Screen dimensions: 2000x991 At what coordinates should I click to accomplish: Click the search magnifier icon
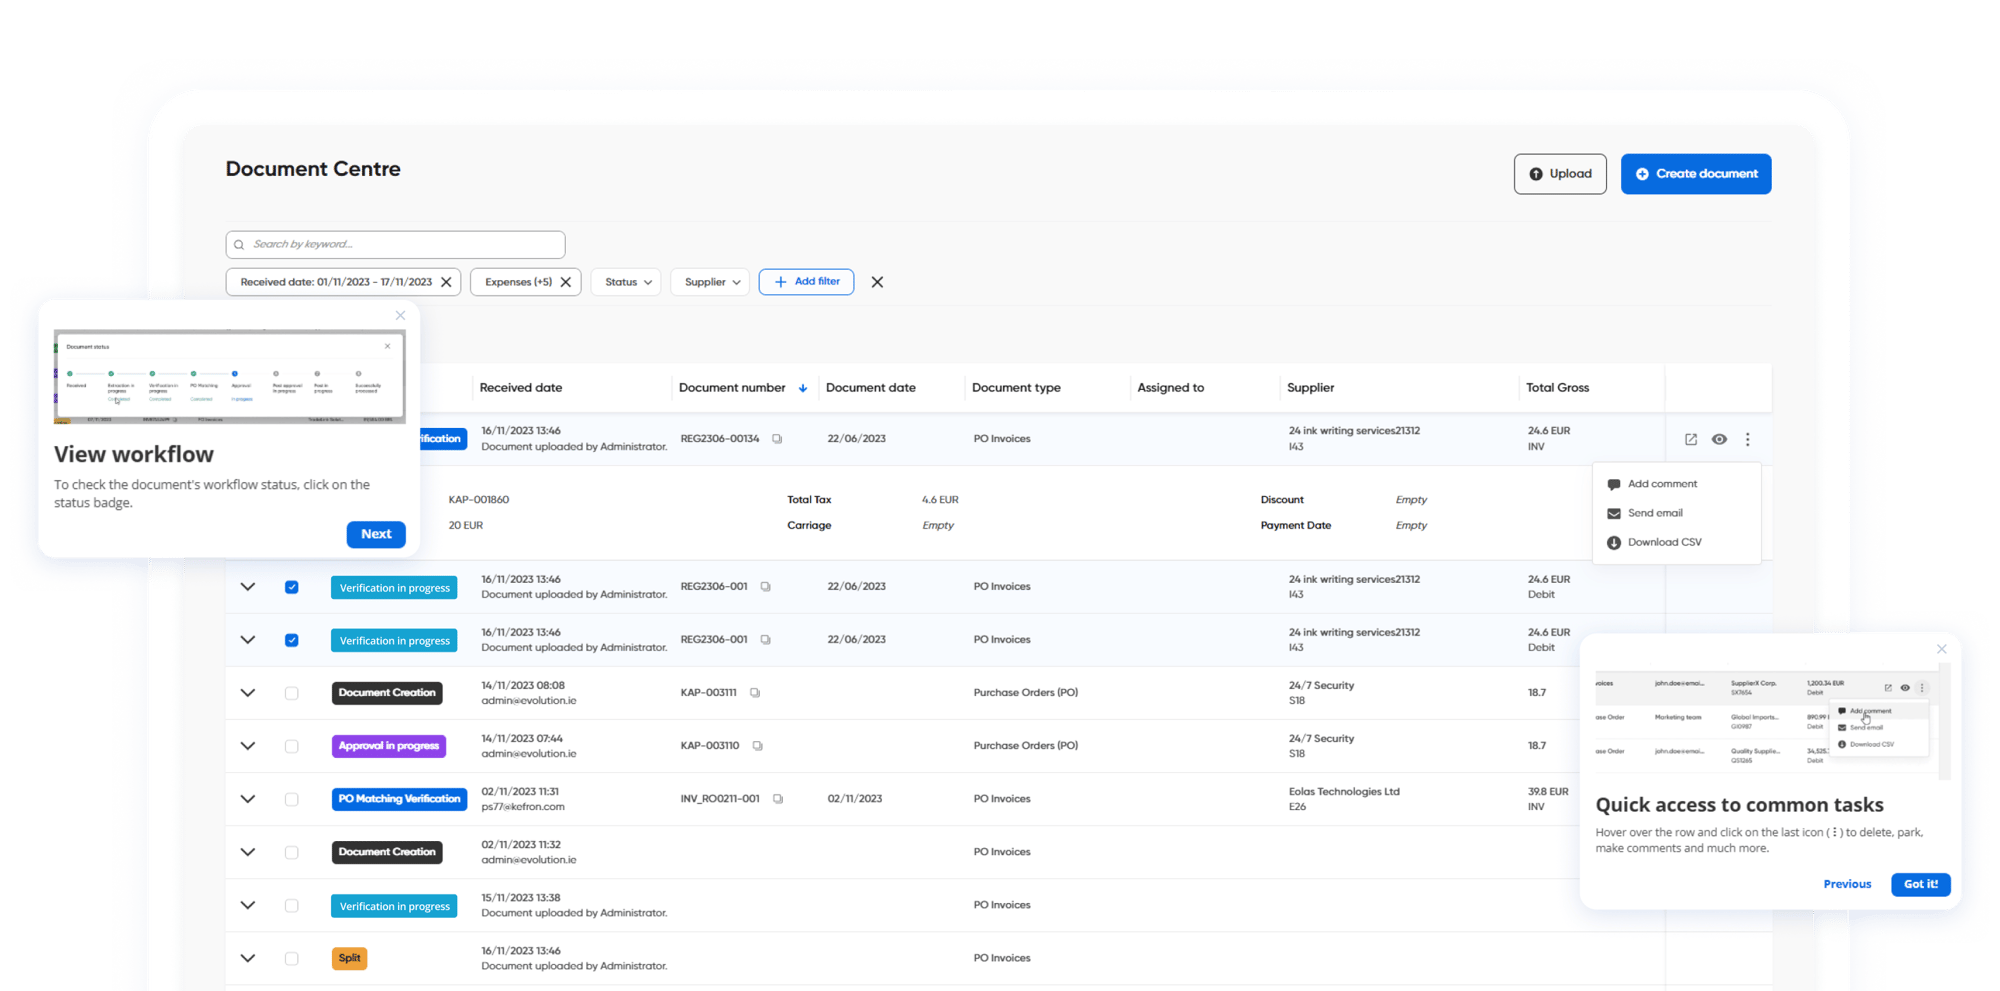pyautogui.click(x=239, y=245)
